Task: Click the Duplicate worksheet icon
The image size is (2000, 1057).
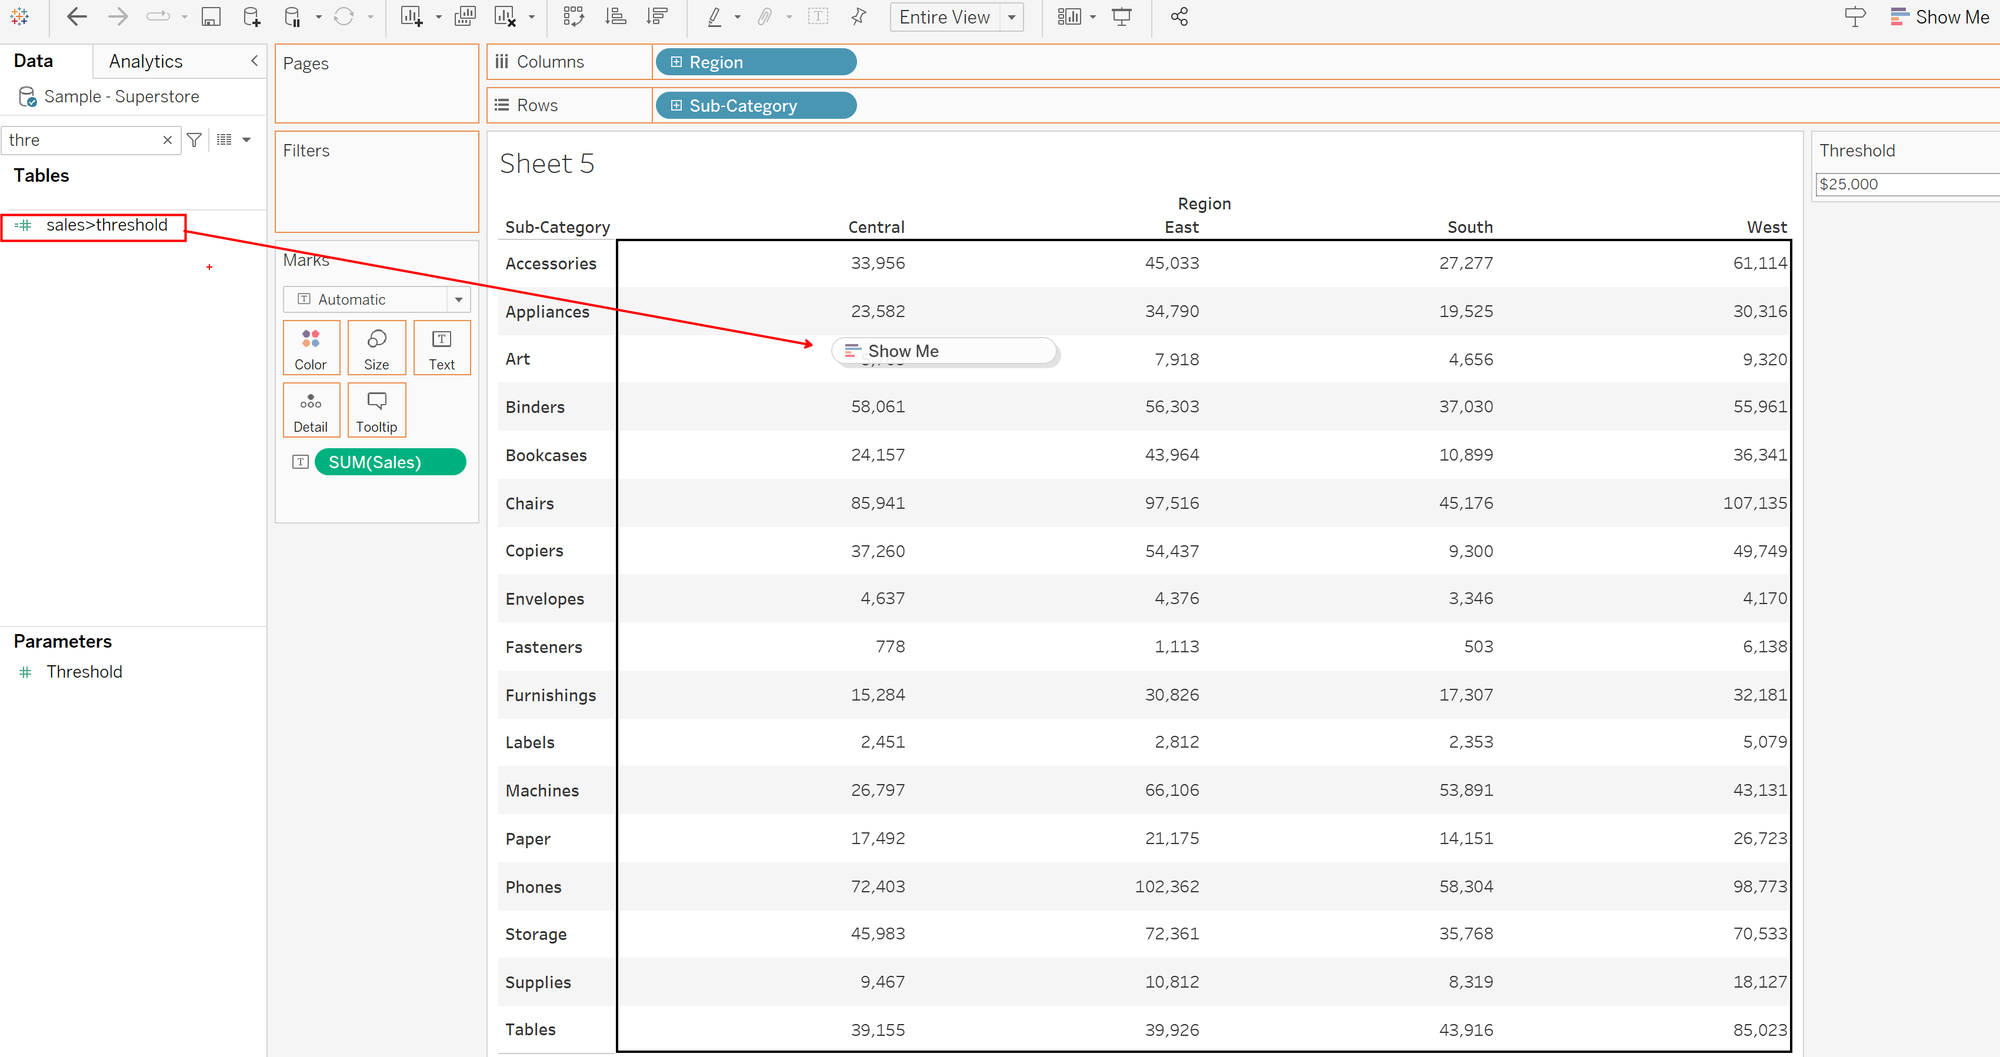Action: [x=465, y=17]
